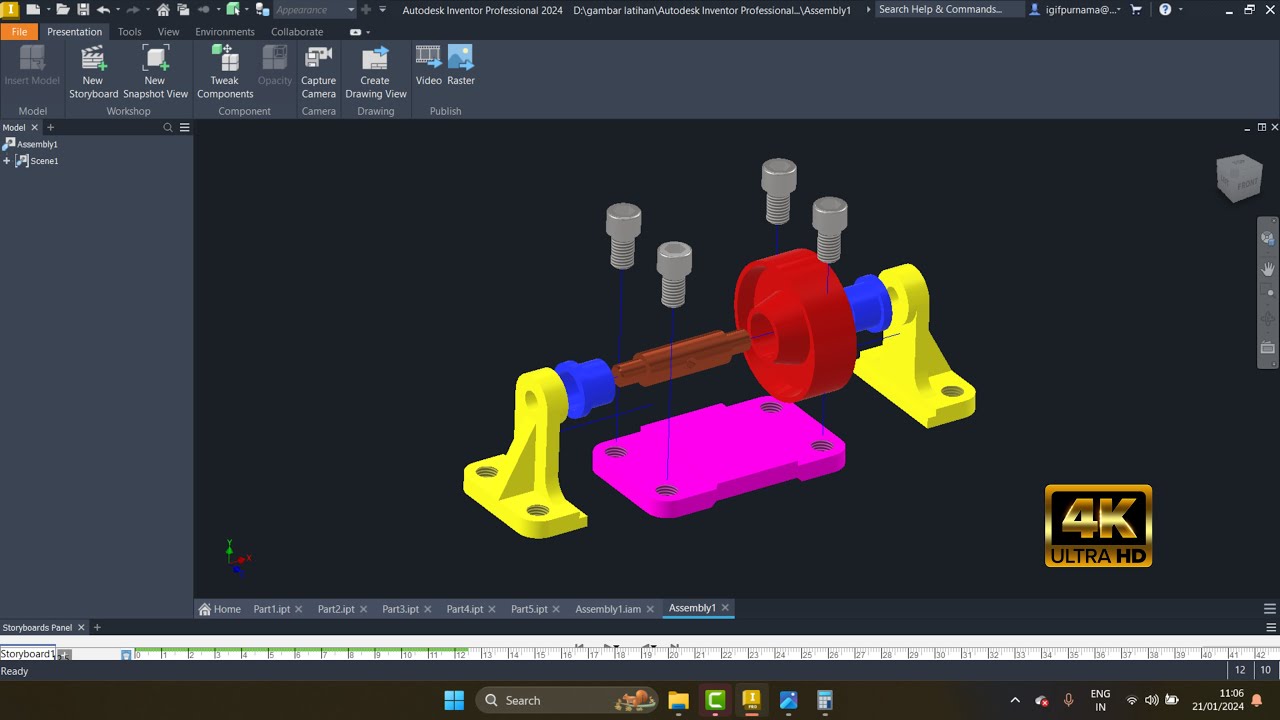Click the Redo arrow icon
This screenshot has height=720, width=1280.
(x=132, y=9)
